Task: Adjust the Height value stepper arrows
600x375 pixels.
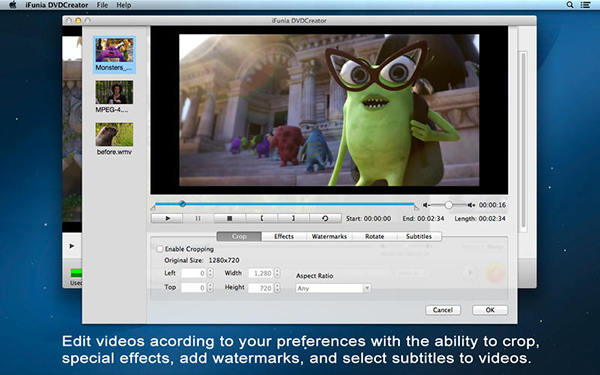Action: click(x=277, y=288)
